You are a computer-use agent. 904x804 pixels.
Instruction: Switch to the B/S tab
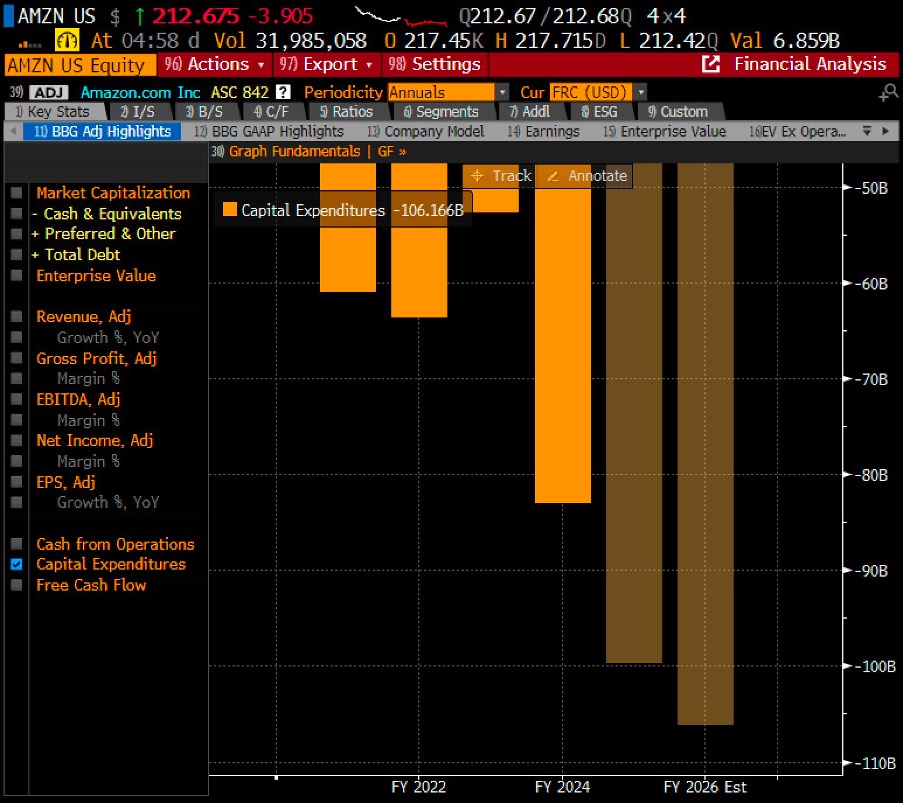204,112
